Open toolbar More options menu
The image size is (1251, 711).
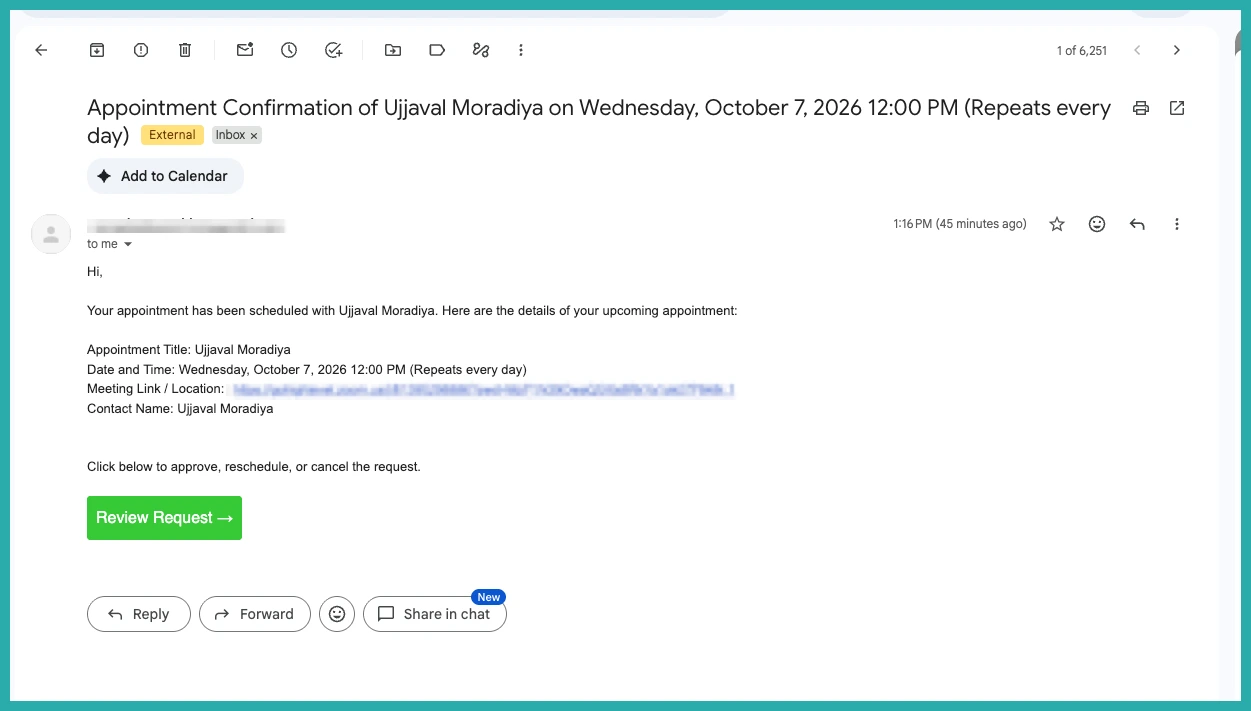point(521,50)
